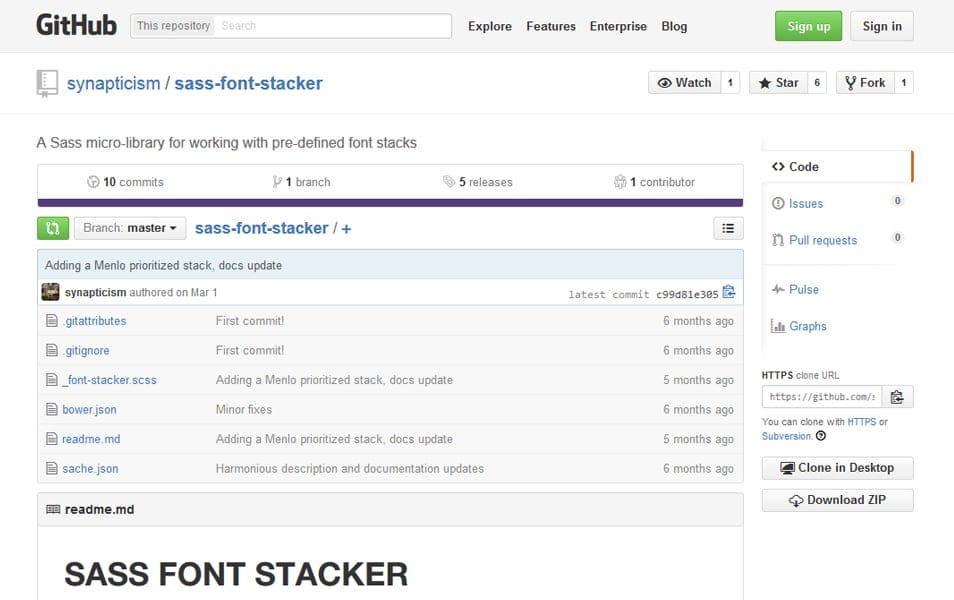
Task: Click the Download ZIP button
Action: [837, 500]
